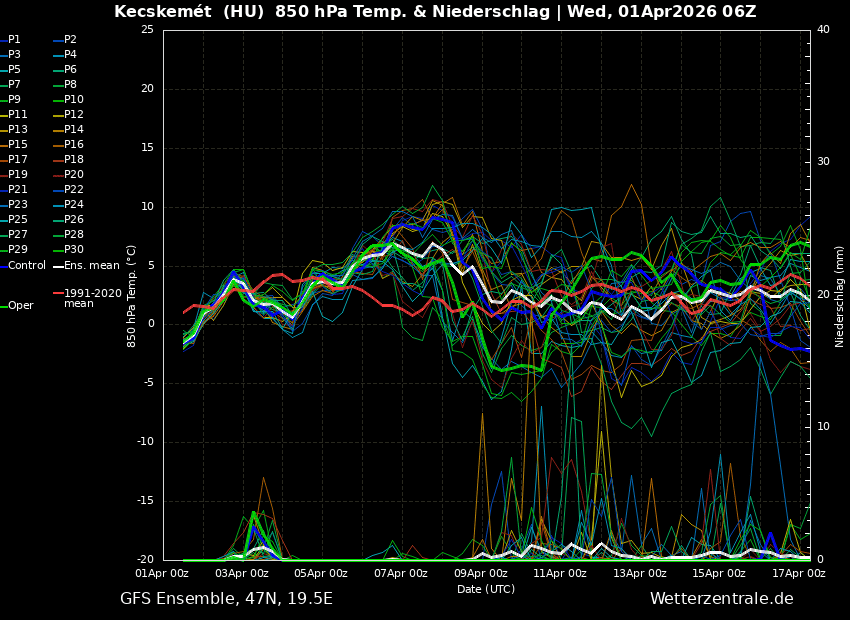Click the Oper legend entry
The height and width of the screenshot is (620, 850).
[x=21, y=305]
